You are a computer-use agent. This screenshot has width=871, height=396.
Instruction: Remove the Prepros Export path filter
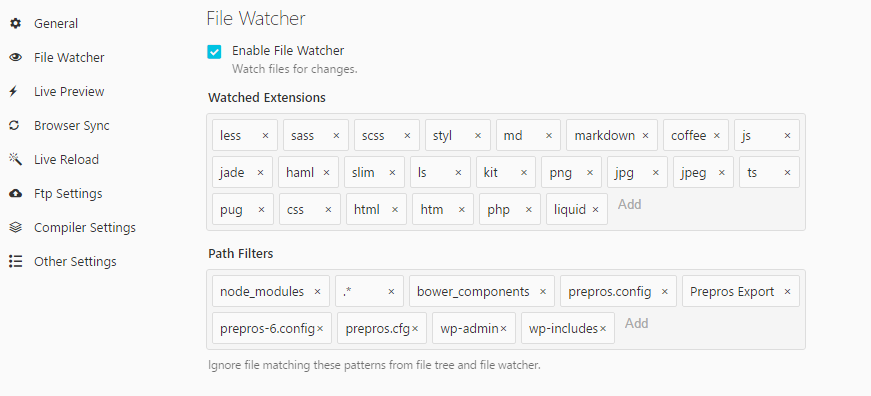[787, 292]
